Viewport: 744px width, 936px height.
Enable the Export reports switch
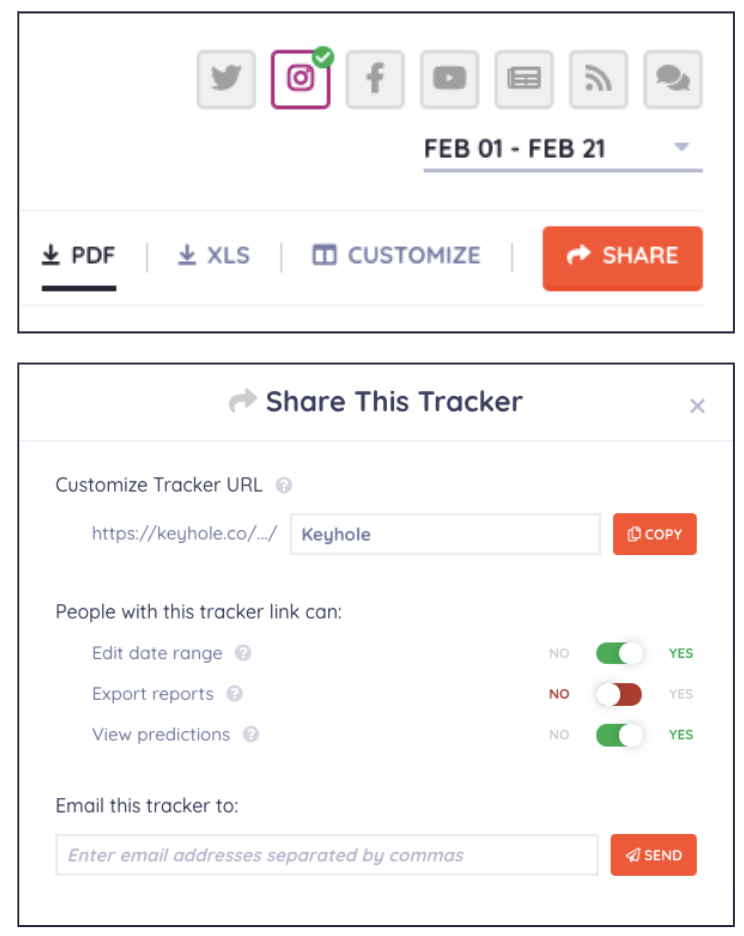pos(619,694)
